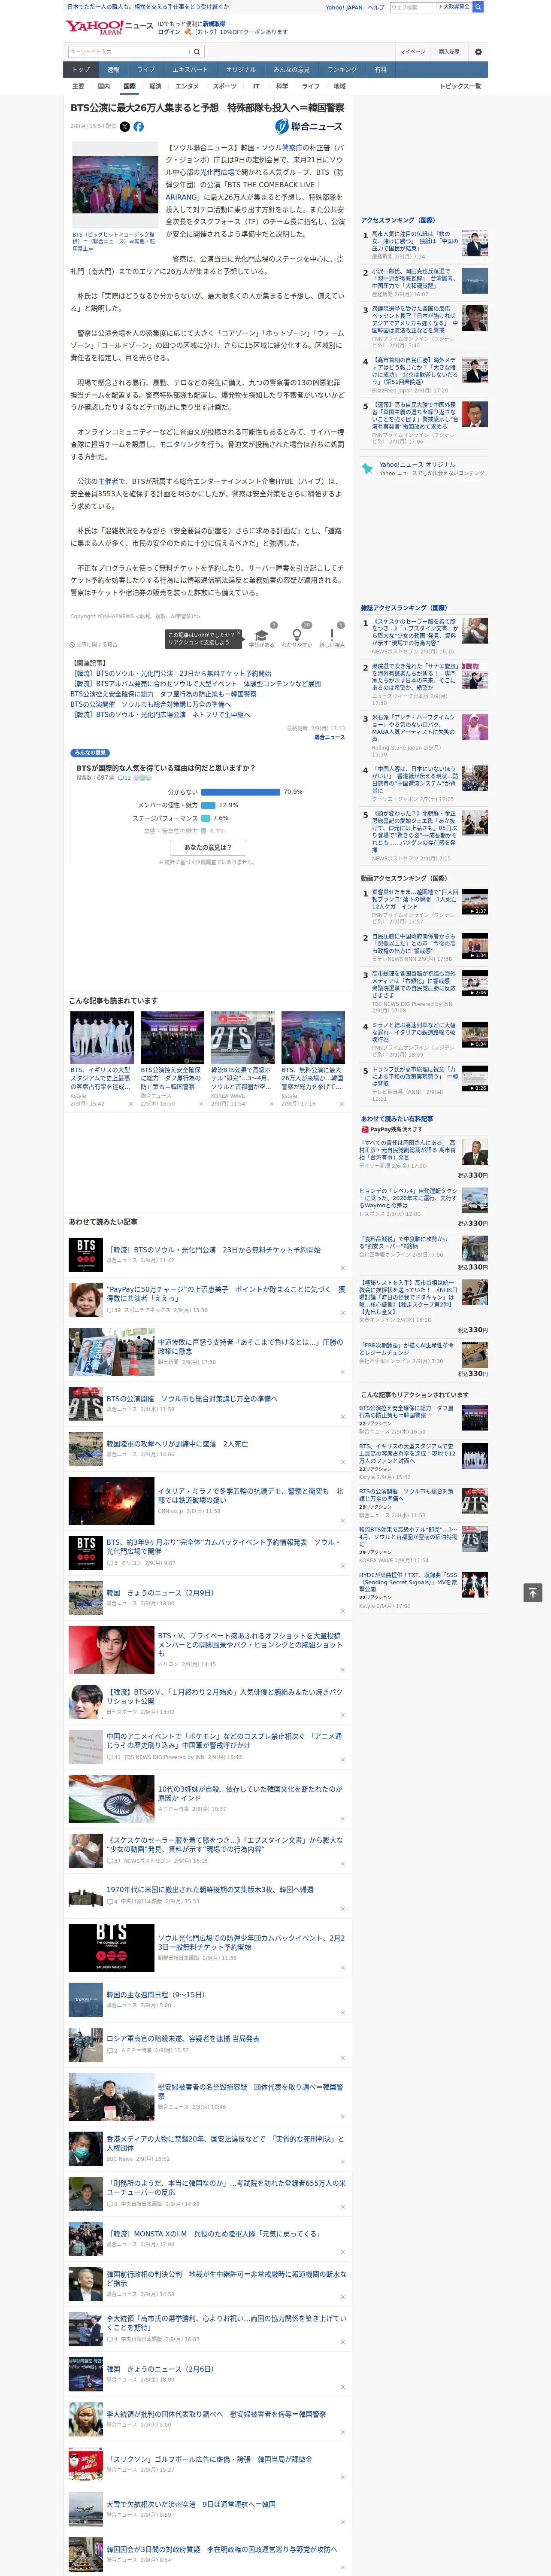This screenshot has width=551, height=2576.
Task: Open ranking item 1 高市人気に注目
Action: 415,241
